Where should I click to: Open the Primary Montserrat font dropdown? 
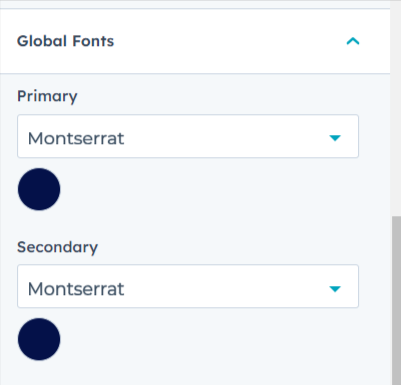(x=188, y=136)
